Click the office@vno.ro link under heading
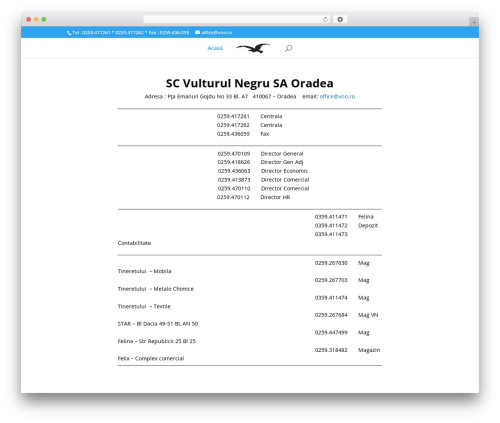 (337, 96)
